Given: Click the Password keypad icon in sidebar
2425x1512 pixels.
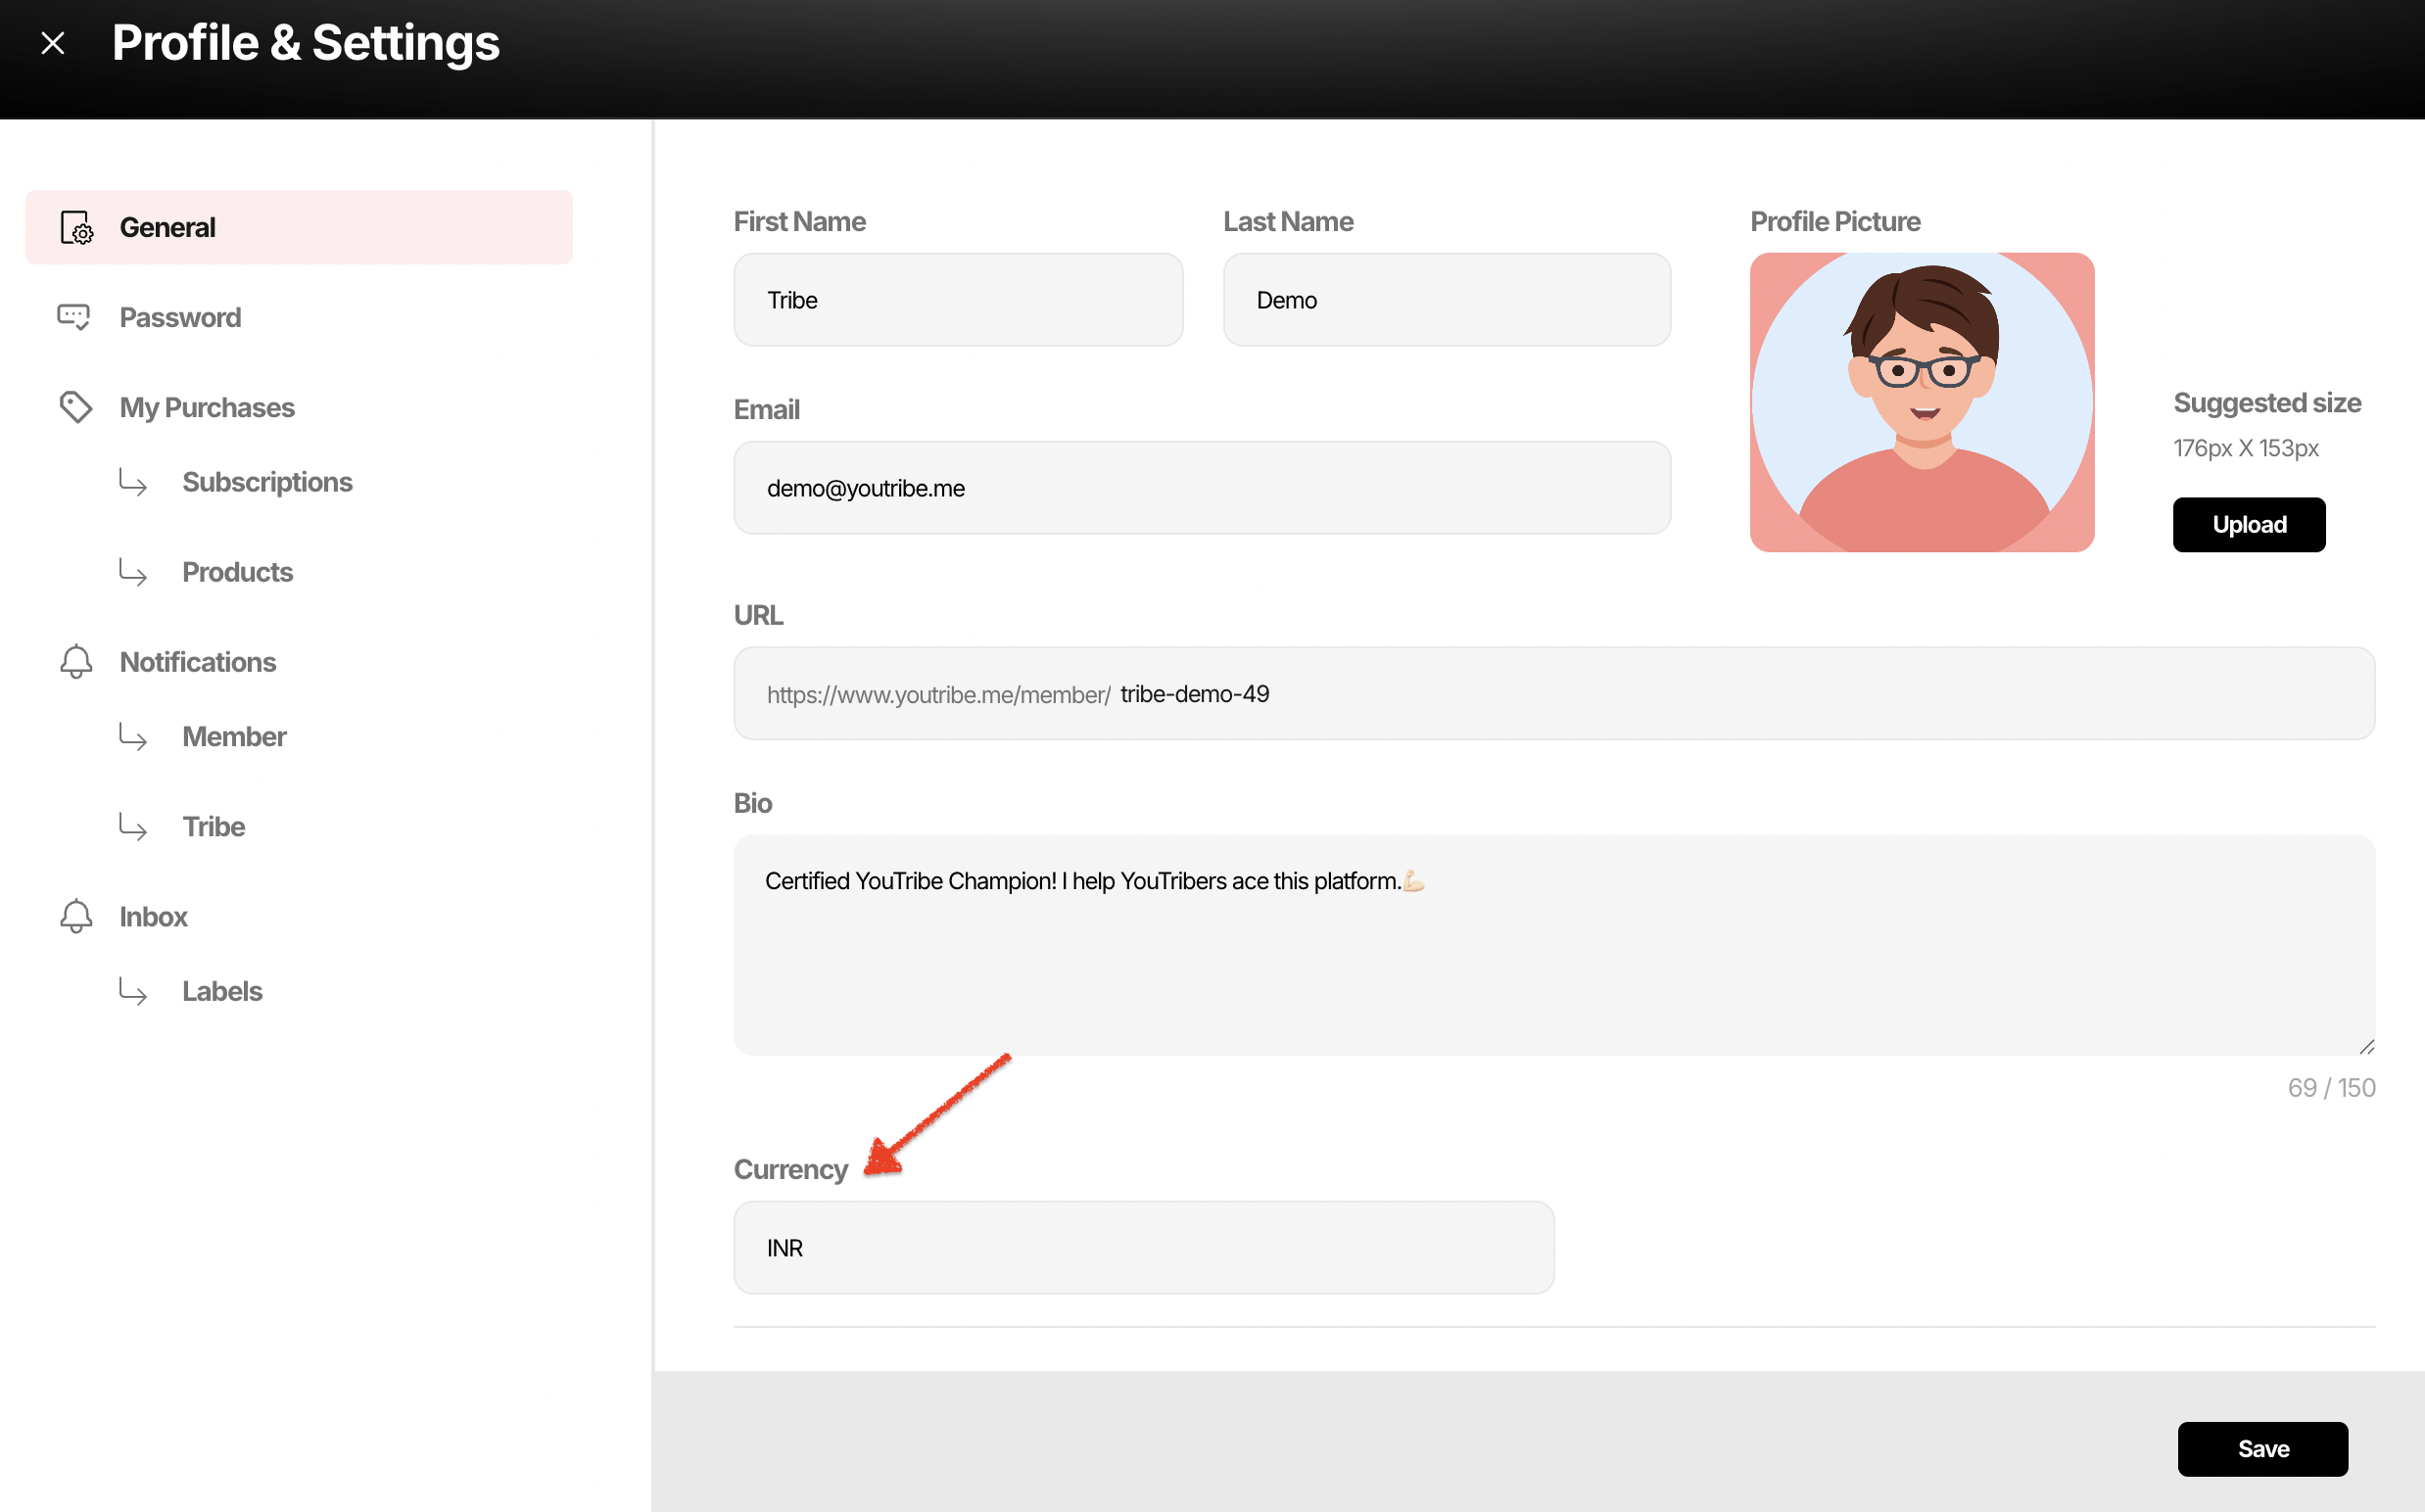Looking at the screenshot, I should point(74,317).
